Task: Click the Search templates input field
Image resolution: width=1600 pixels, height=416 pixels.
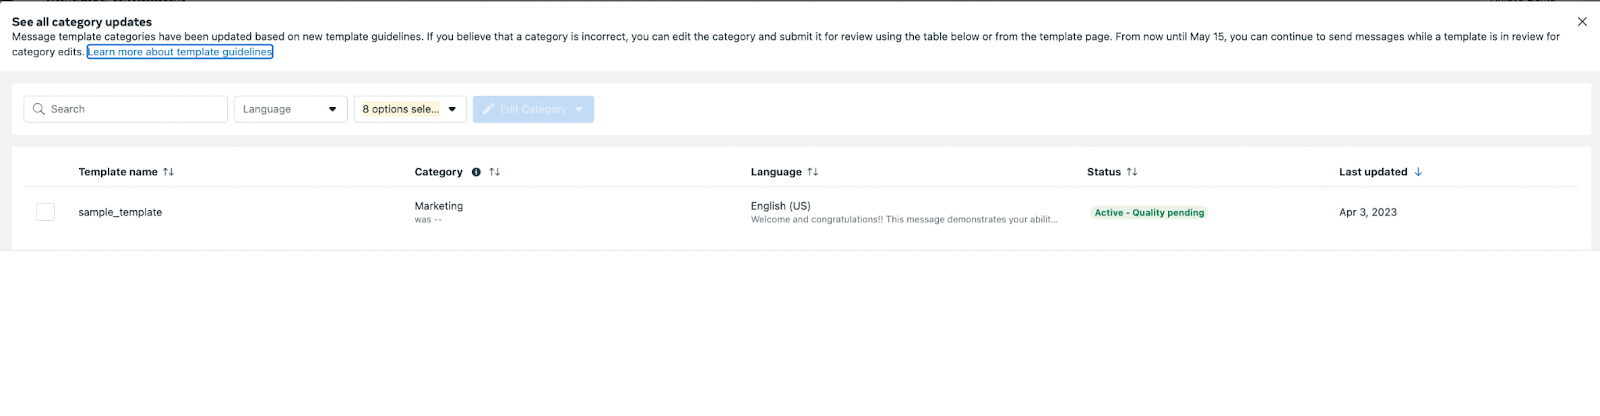Action: point(126,109)
